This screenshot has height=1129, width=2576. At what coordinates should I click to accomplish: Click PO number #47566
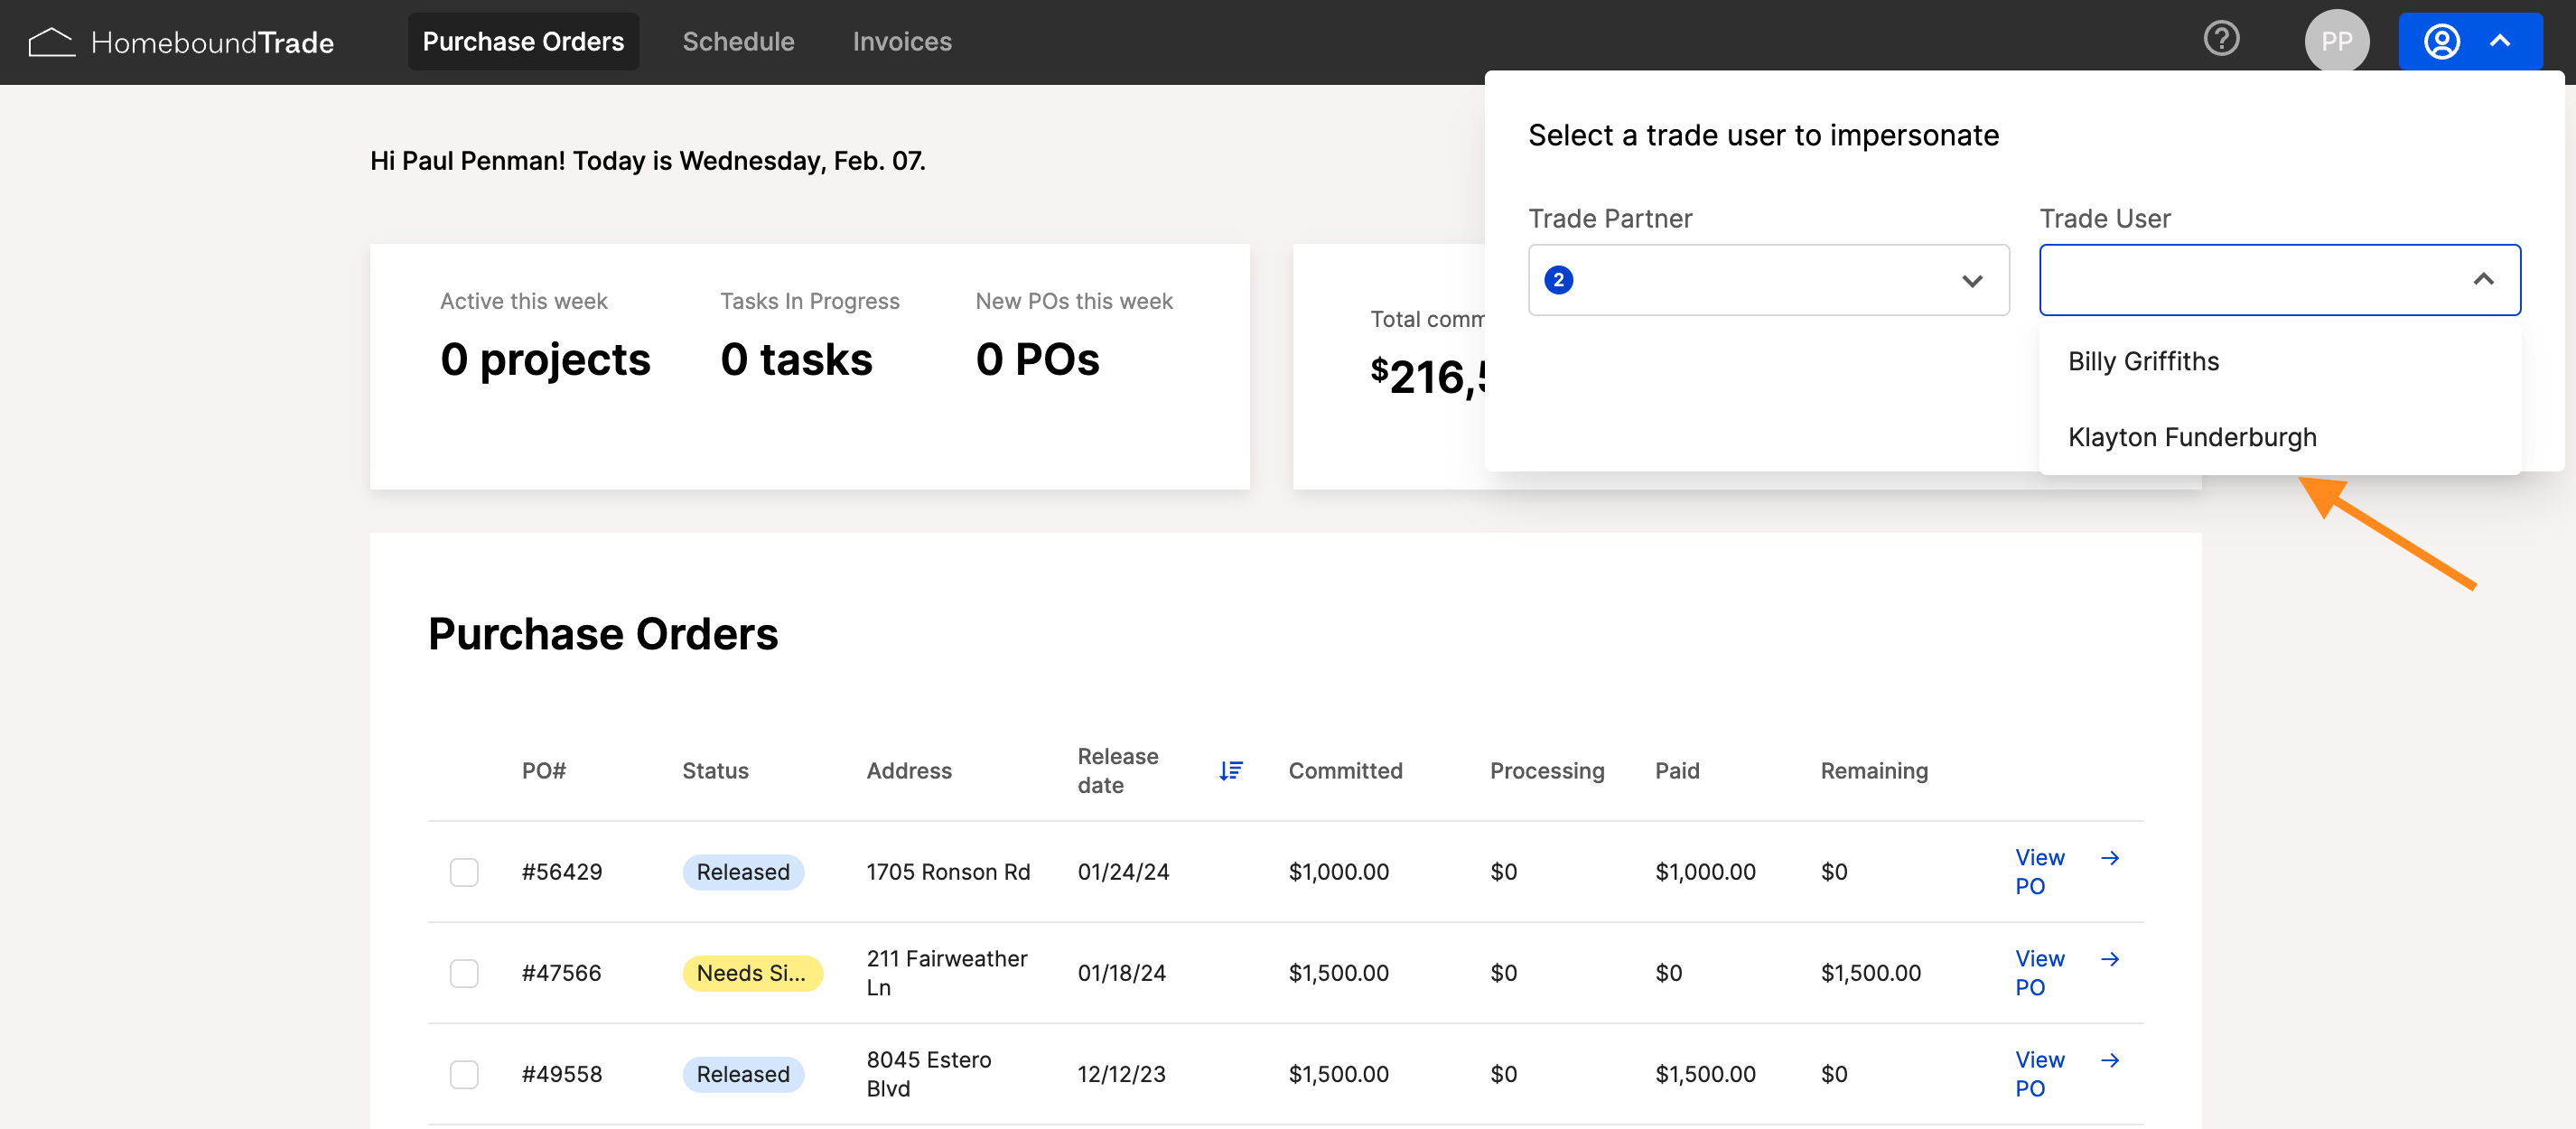point(561,972)
